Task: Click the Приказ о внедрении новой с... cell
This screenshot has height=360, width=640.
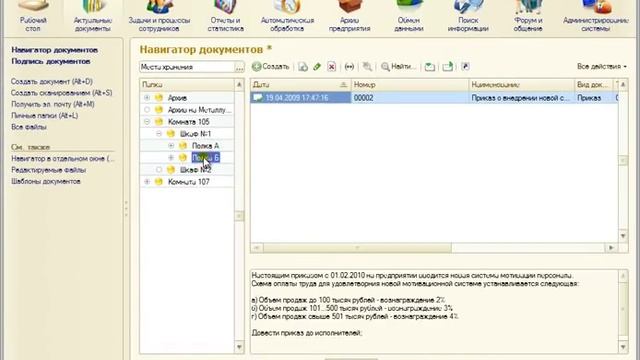Action: coord(521,98)
